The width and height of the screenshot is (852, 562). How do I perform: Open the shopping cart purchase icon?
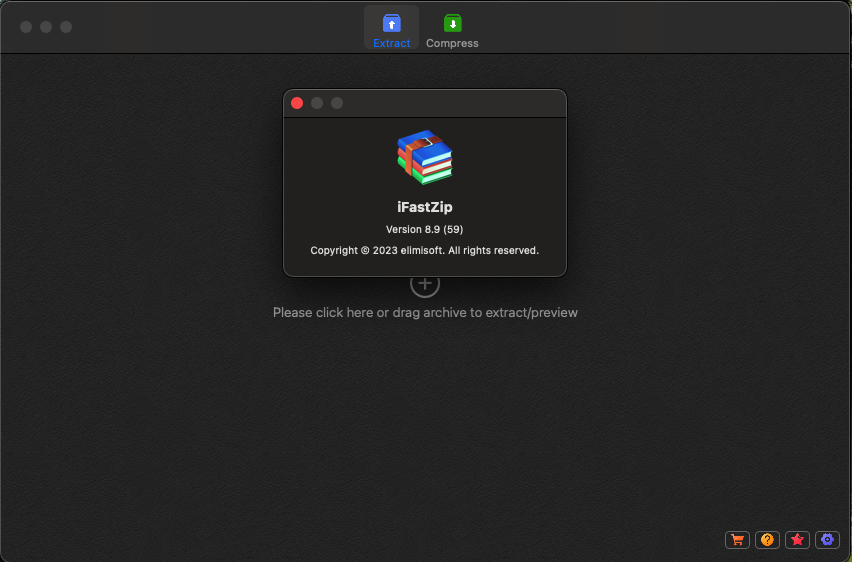[737, 540]
